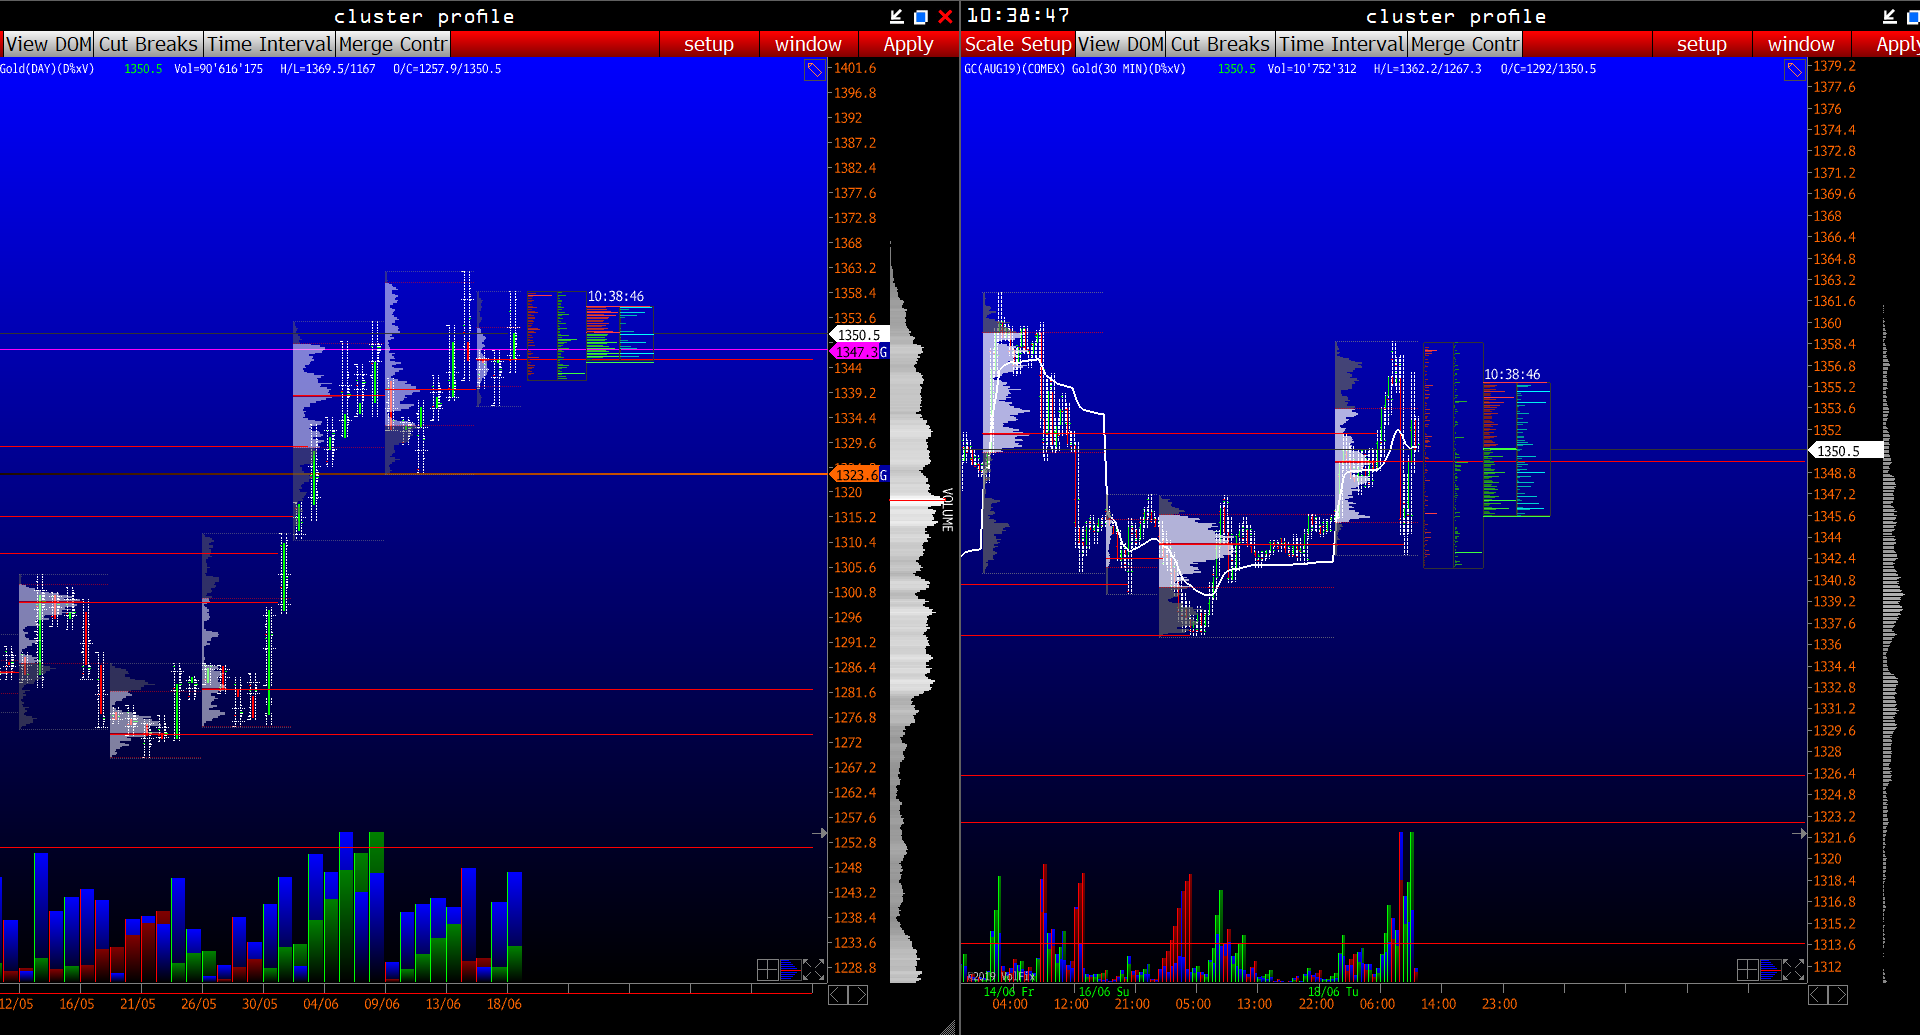1920x1035 pixels.
Task: Click the 1228.8 price on left axis
Action: pyautogui.click(x=855, y=968)
